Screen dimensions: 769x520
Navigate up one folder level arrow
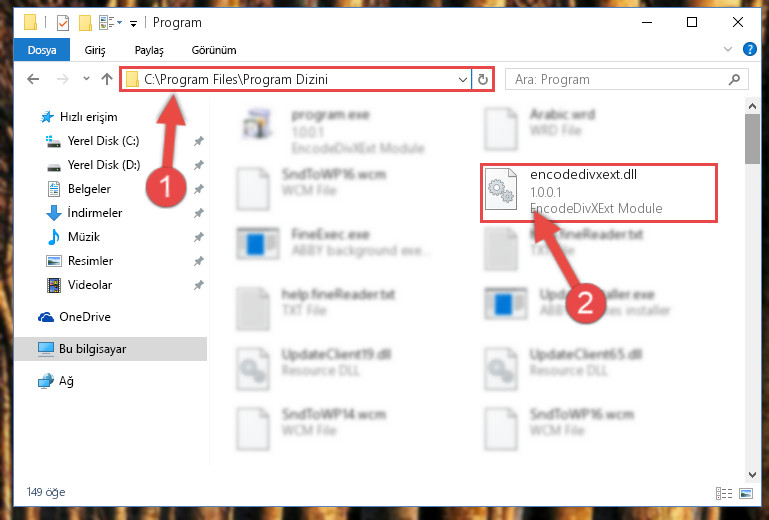pos(106,79)
